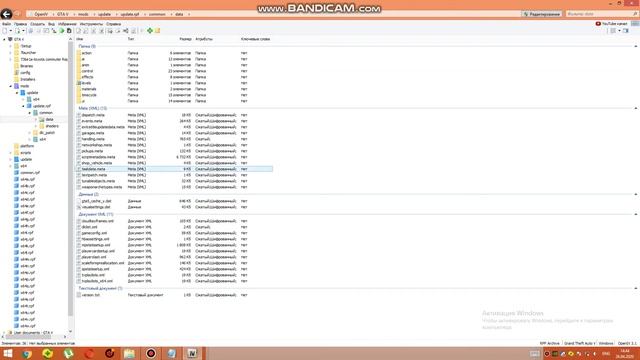Select the update.rpf breadcrumb segment
This screenshot has width=640, height=360.
pos(129,14)
